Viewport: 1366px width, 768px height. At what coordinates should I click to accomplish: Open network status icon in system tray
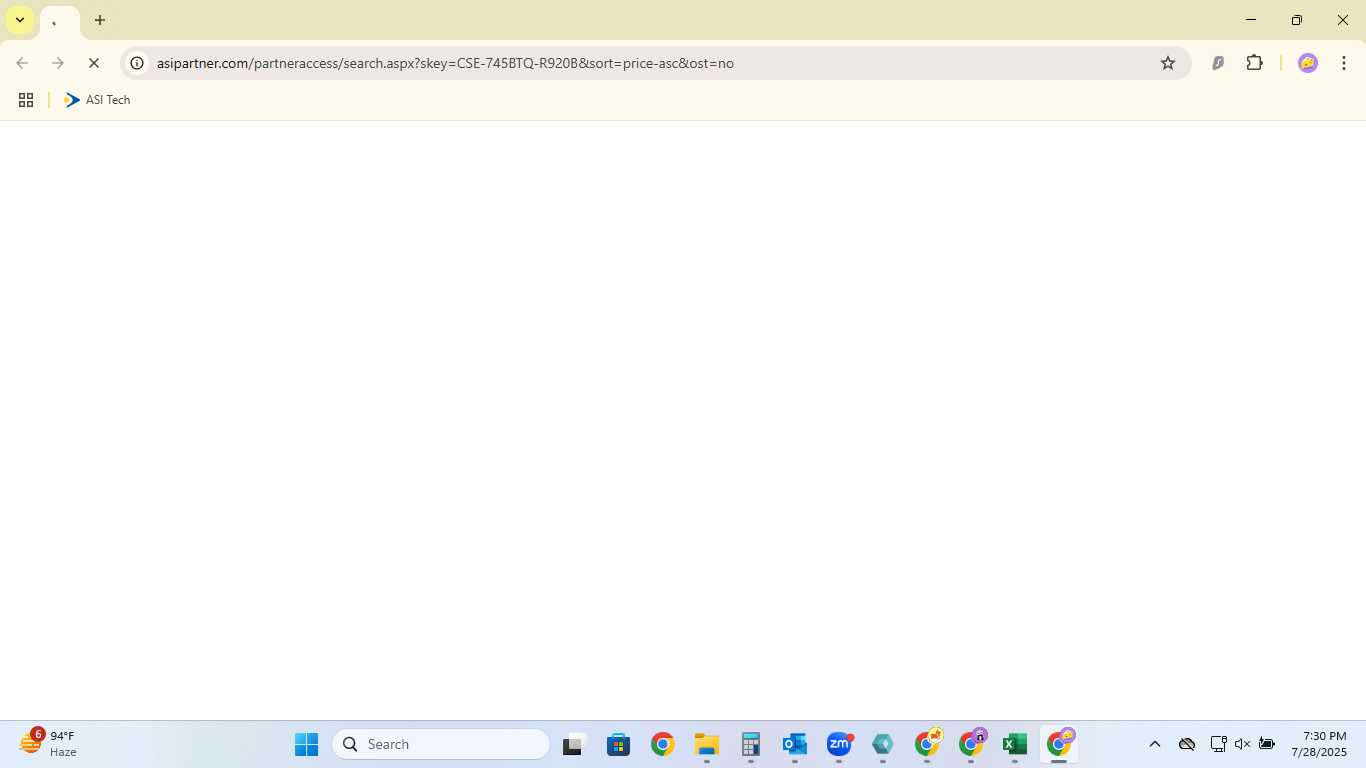point(1218,744)
